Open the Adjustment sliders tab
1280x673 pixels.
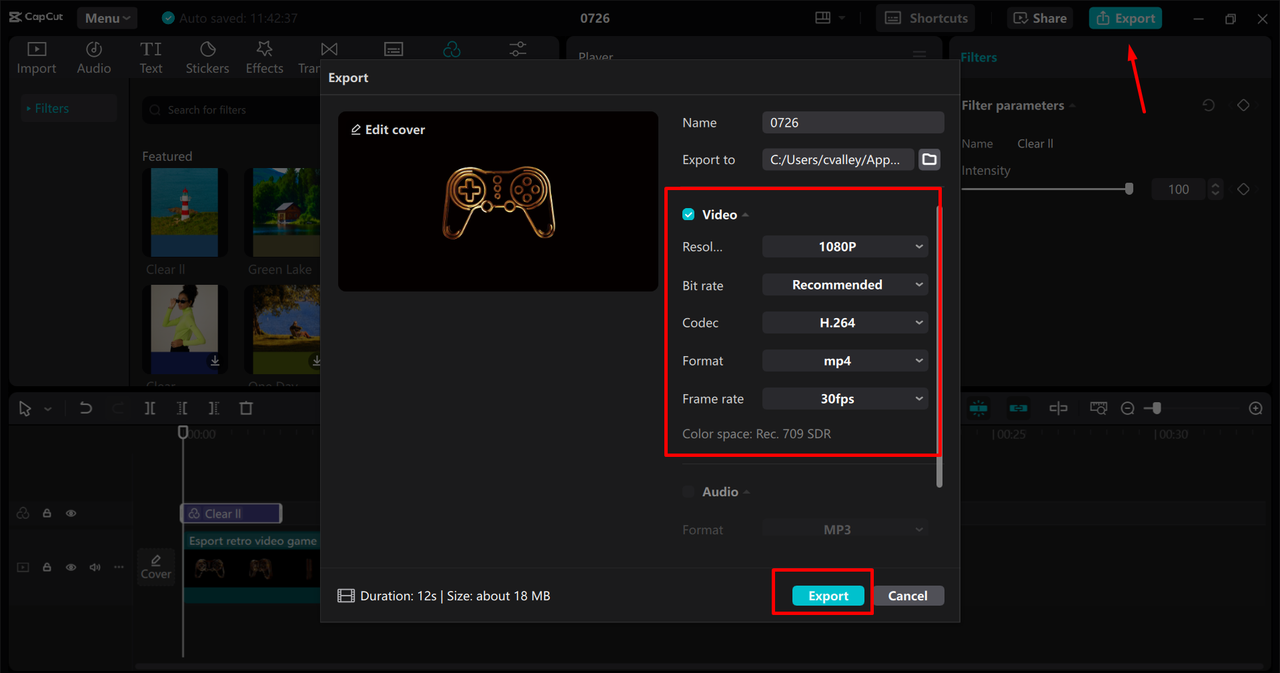tap(518, 49)
